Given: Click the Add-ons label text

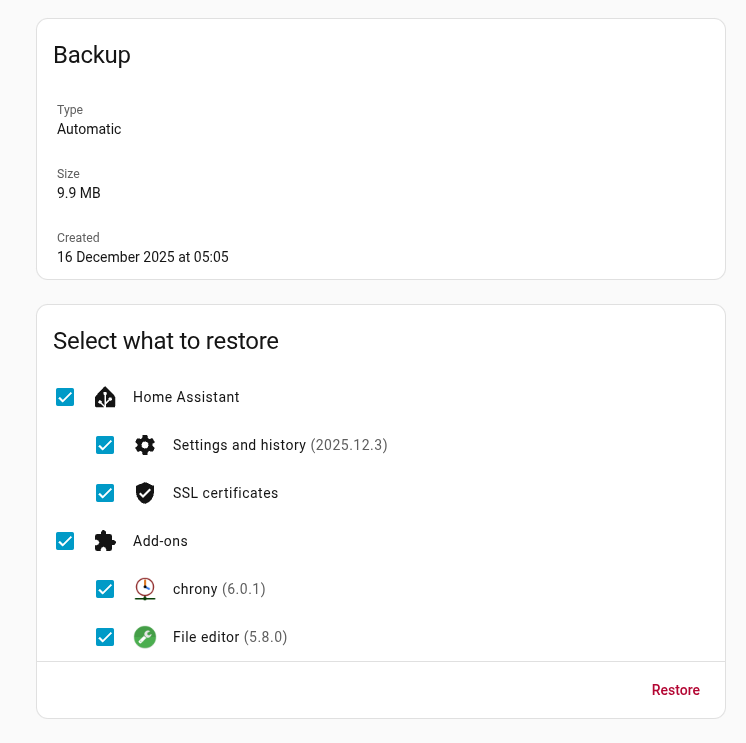Looking at the screenshot, I should 160,541.
